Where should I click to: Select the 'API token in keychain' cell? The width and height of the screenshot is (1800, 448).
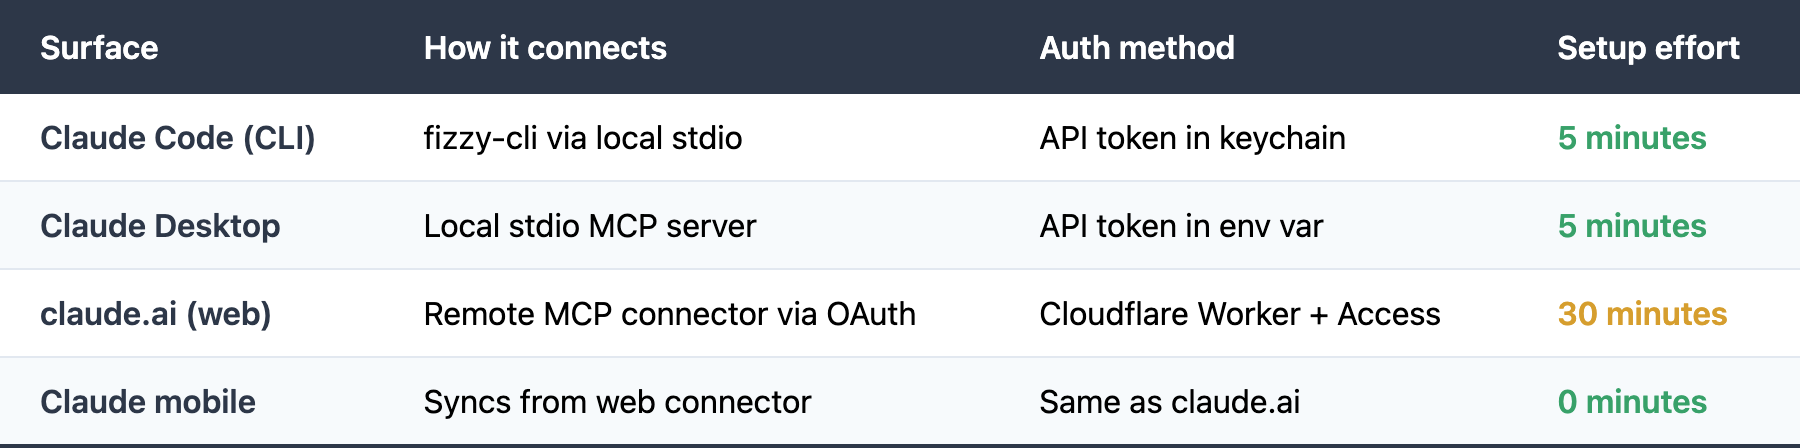pyautogui.click(x=1193, y=138)
